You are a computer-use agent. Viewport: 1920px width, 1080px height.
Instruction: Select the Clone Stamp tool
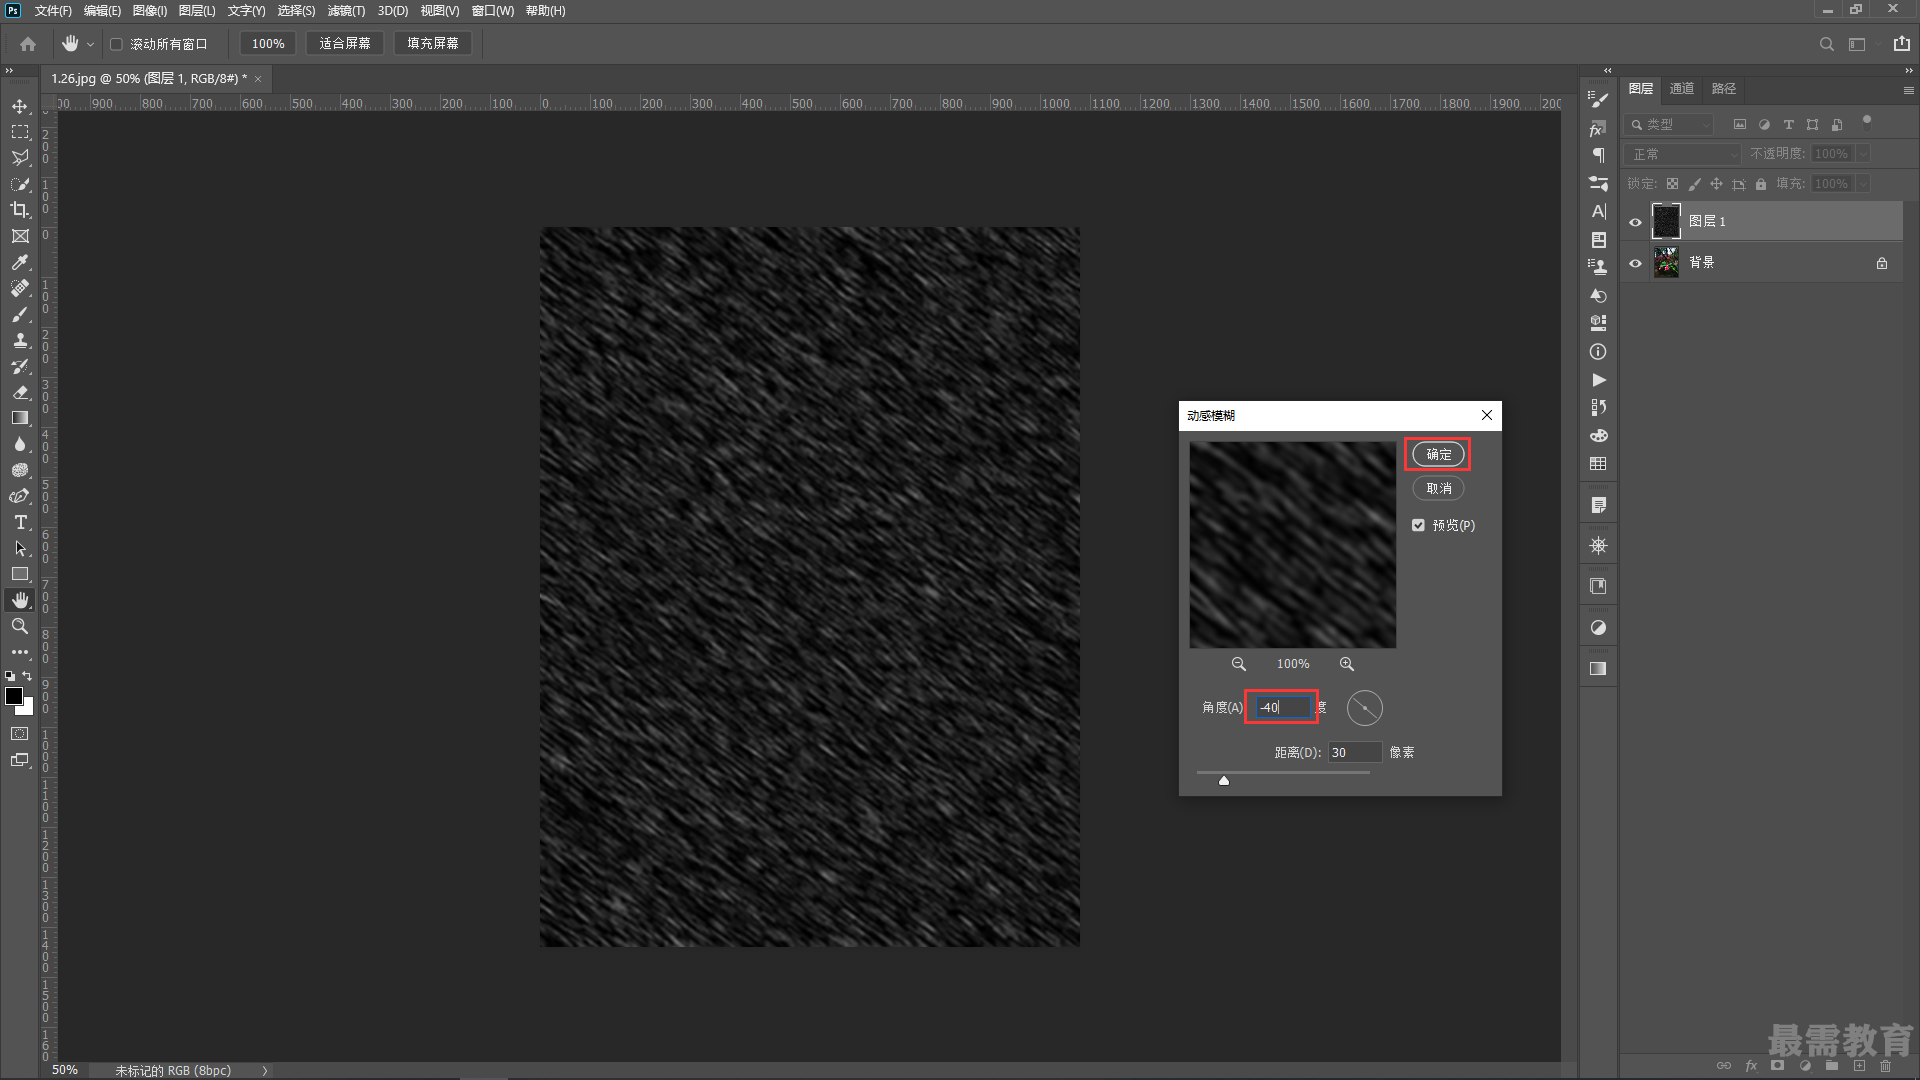click(20, 340)
